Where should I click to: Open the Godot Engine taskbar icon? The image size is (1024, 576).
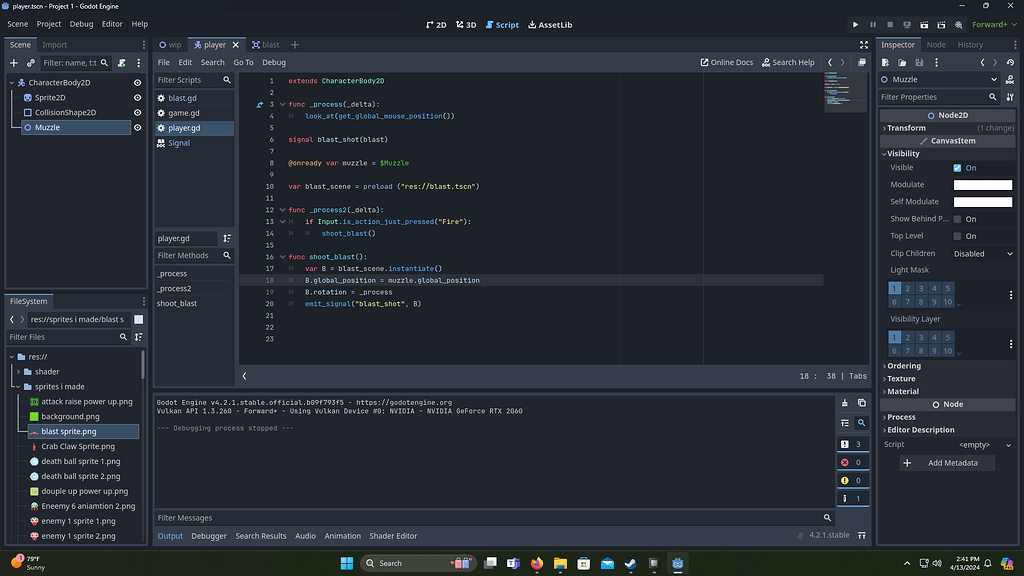[x=677, y=563]
